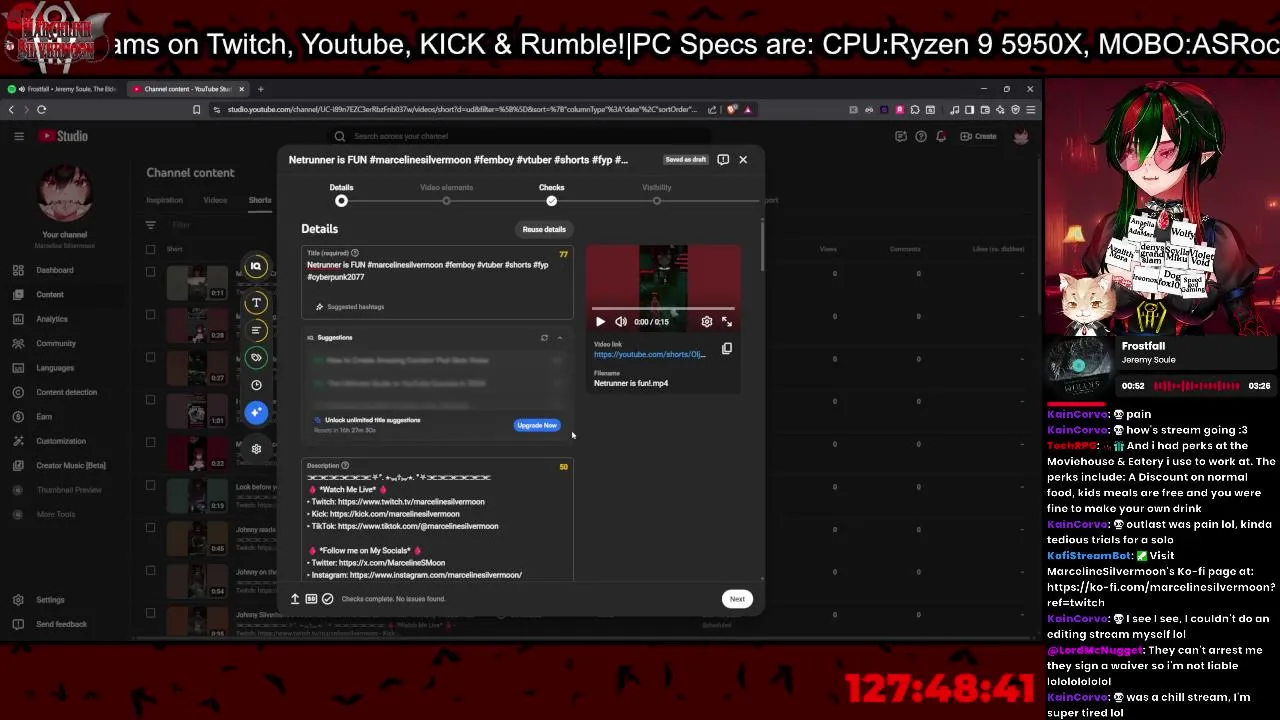Open the Studio help icon
Image resolution: width=1280 pixels, height=720 pixels.
921,136
